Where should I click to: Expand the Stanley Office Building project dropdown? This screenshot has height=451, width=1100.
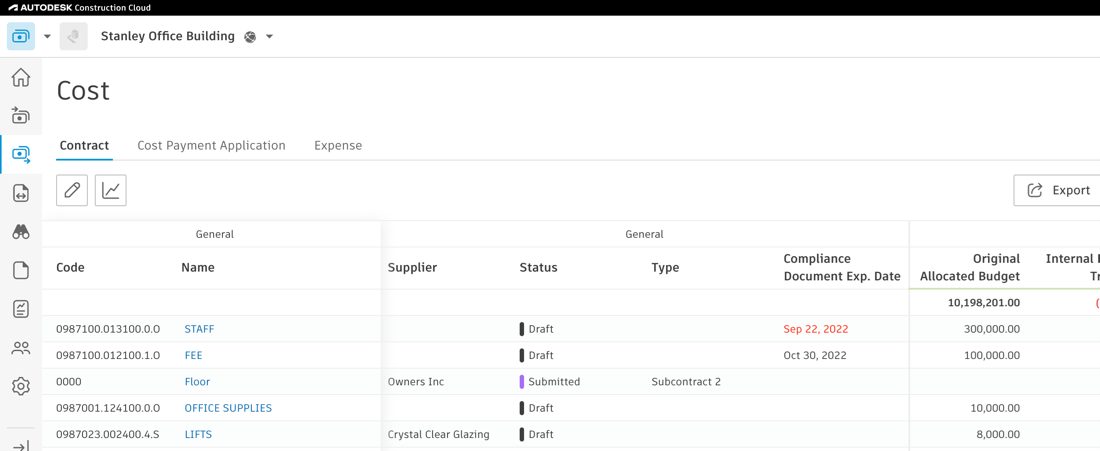tap(269, 36)
